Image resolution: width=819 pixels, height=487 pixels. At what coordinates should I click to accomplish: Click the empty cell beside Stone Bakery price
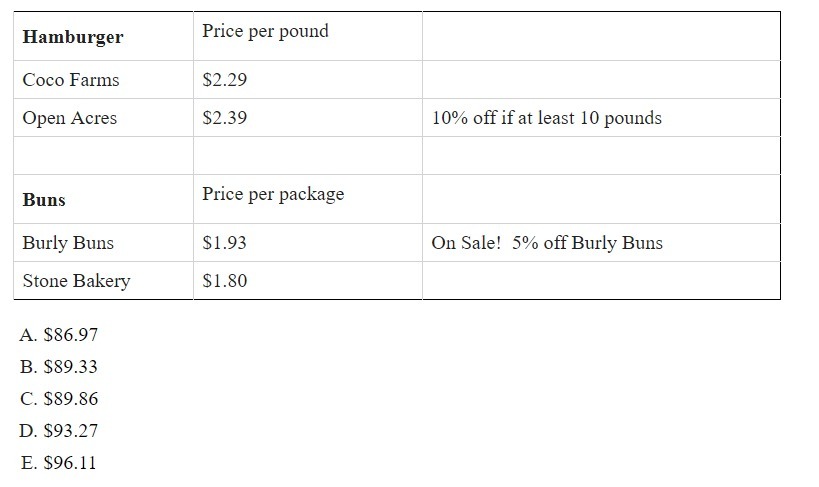click(x=601, y=281)
